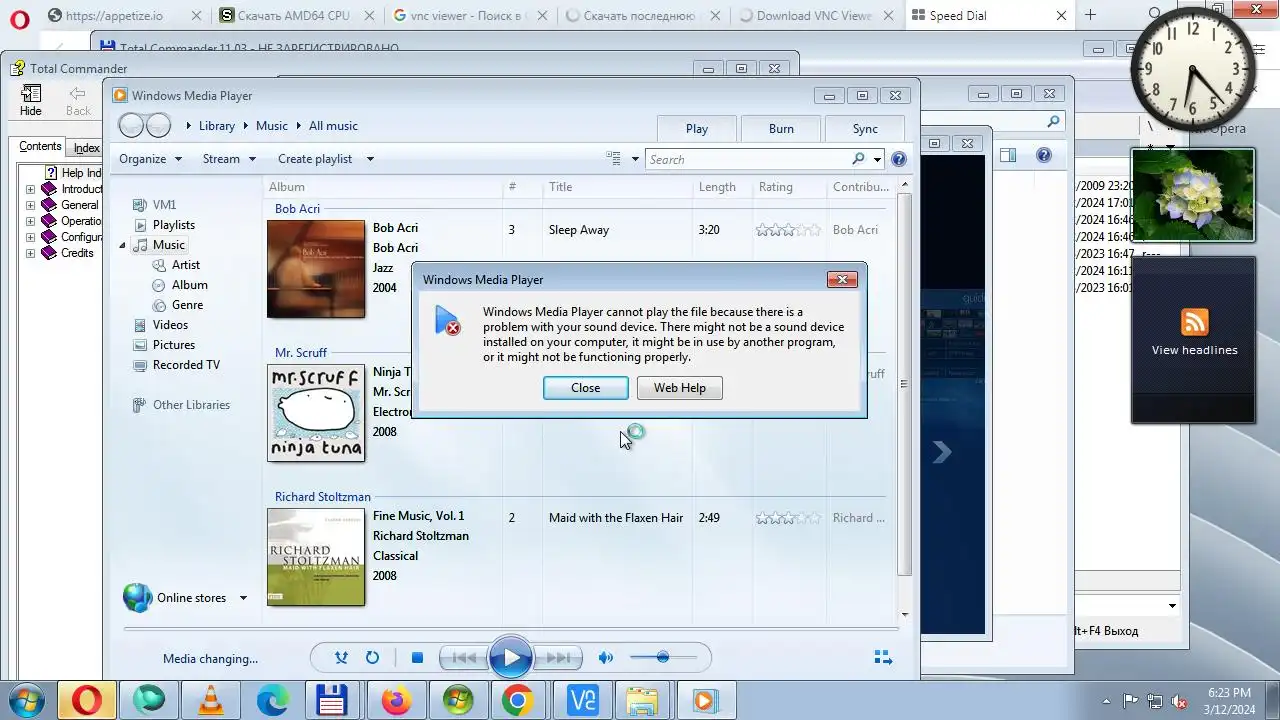Close the sound device error dialog
The image size is (1280, 720).
tap(586, 388)
